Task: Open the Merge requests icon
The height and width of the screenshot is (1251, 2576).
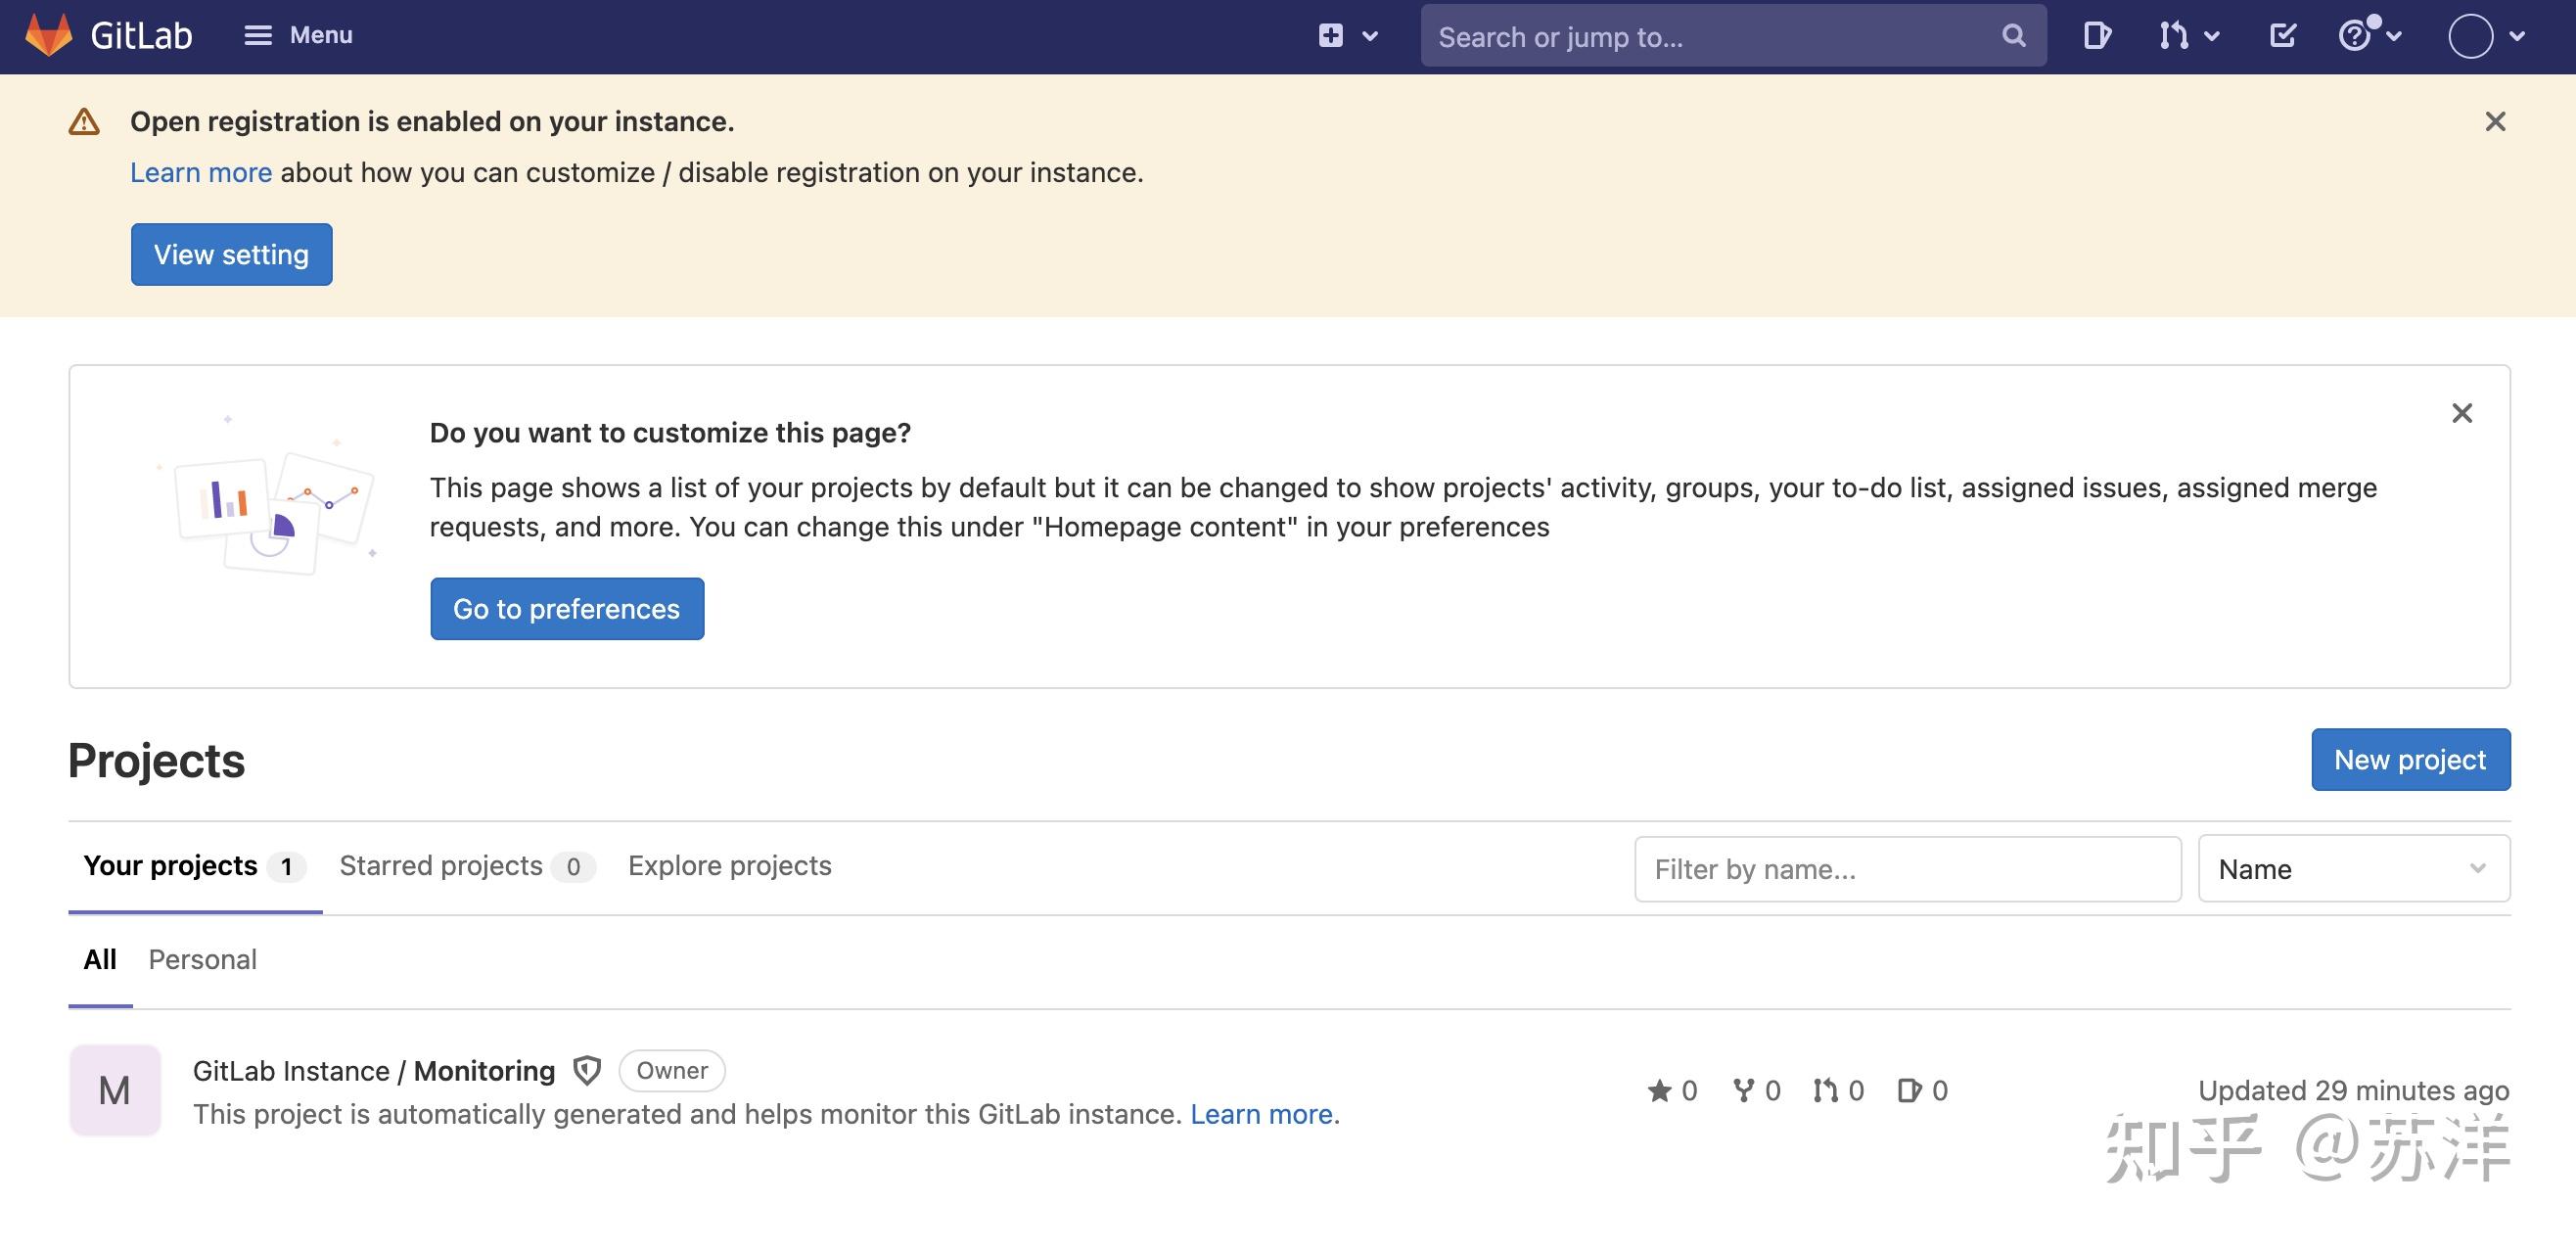Action: [2172, 35]
